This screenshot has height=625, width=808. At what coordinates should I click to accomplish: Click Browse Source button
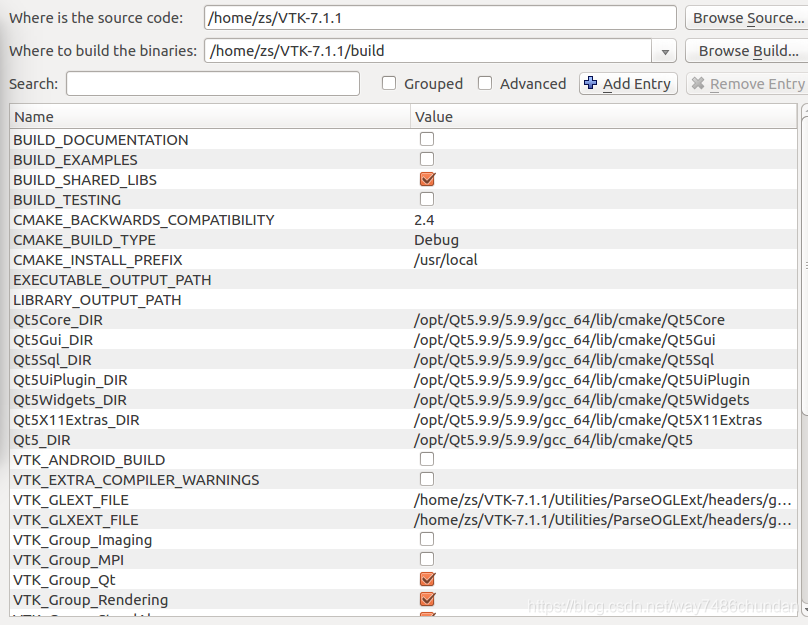point(747,18)
